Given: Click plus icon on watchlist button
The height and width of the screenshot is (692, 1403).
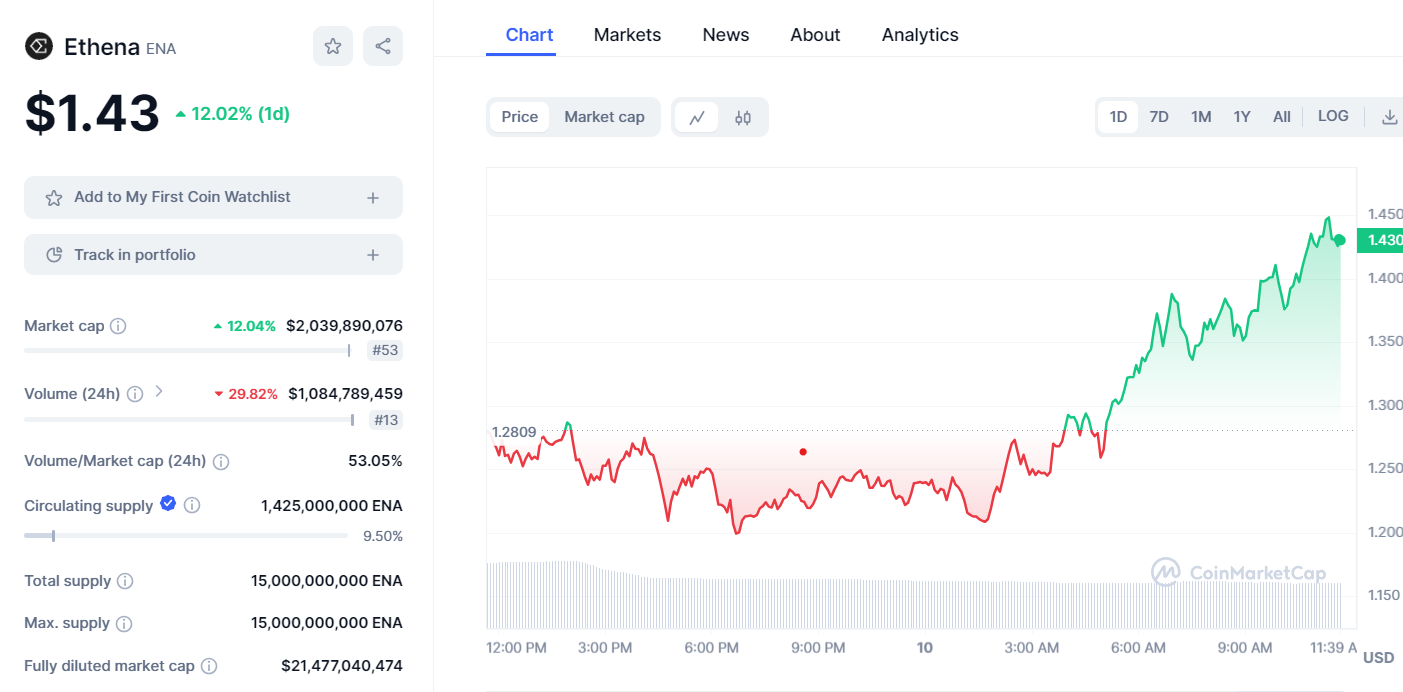Looking at the screenshot, I should (373, 198).
